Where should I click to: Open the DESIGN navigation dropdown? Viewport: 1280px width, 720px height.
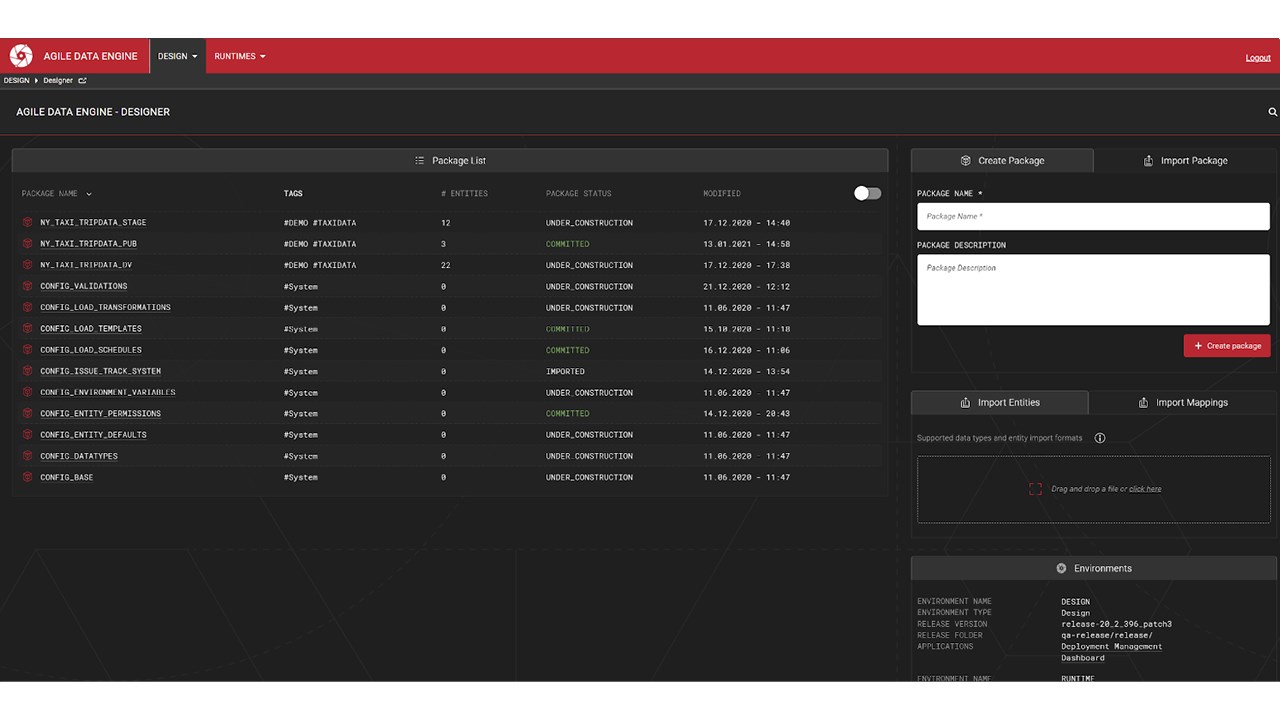[177, 56]
